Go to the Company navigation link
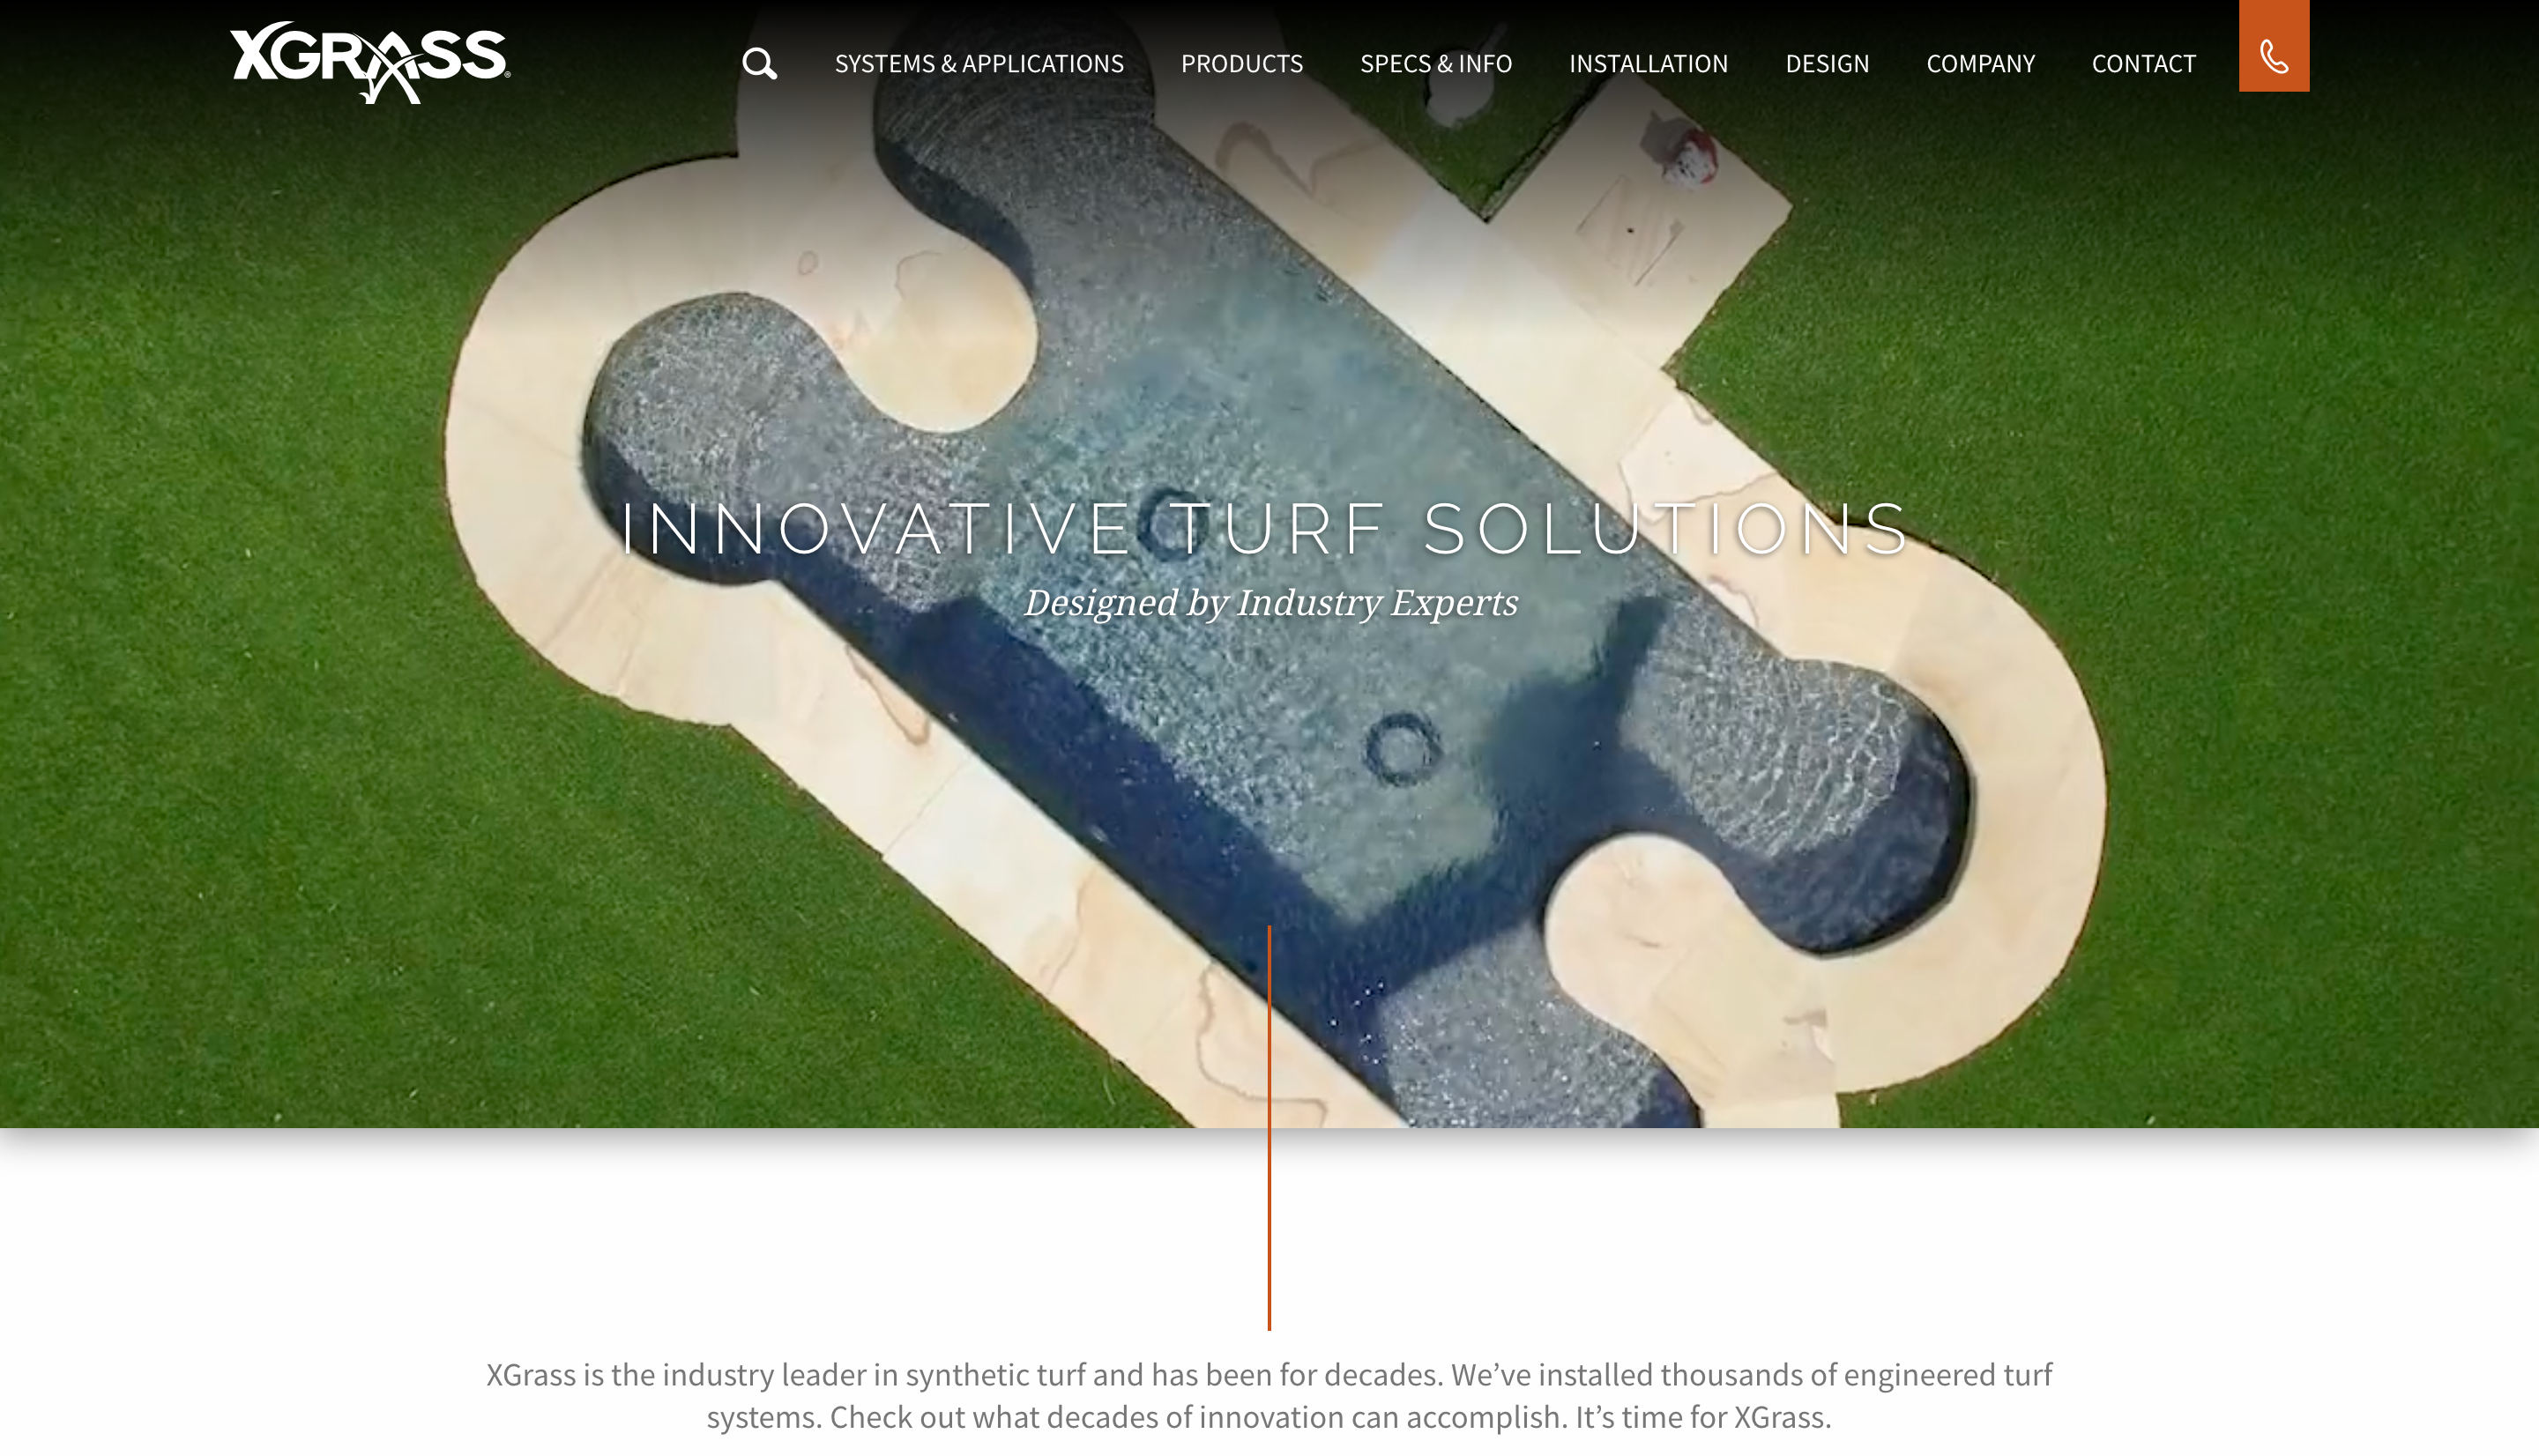Image resolution: width=2539 pixels, height=1456 pixels. click(x=1980, y=64)
